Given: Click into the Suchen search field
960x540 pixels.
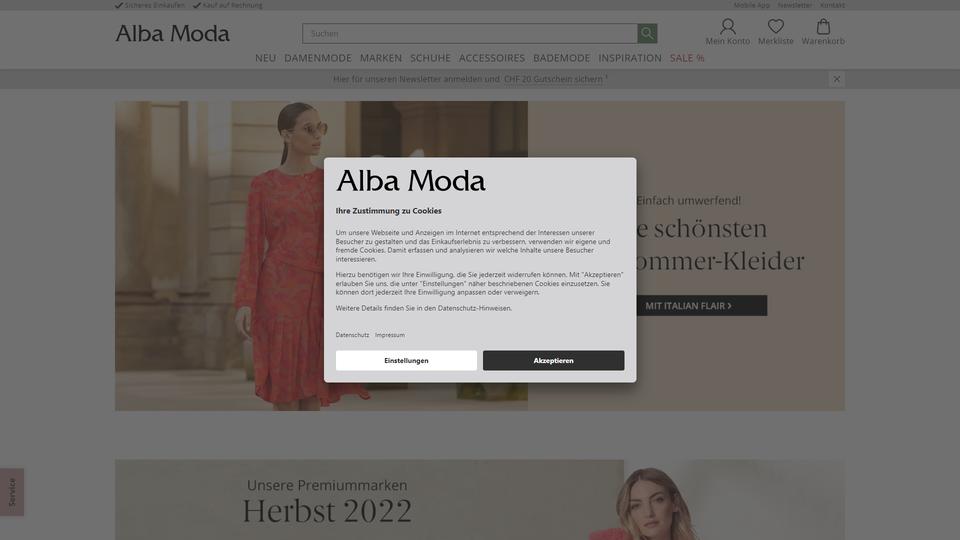Looking at the screenshot, I should (470, 33).
